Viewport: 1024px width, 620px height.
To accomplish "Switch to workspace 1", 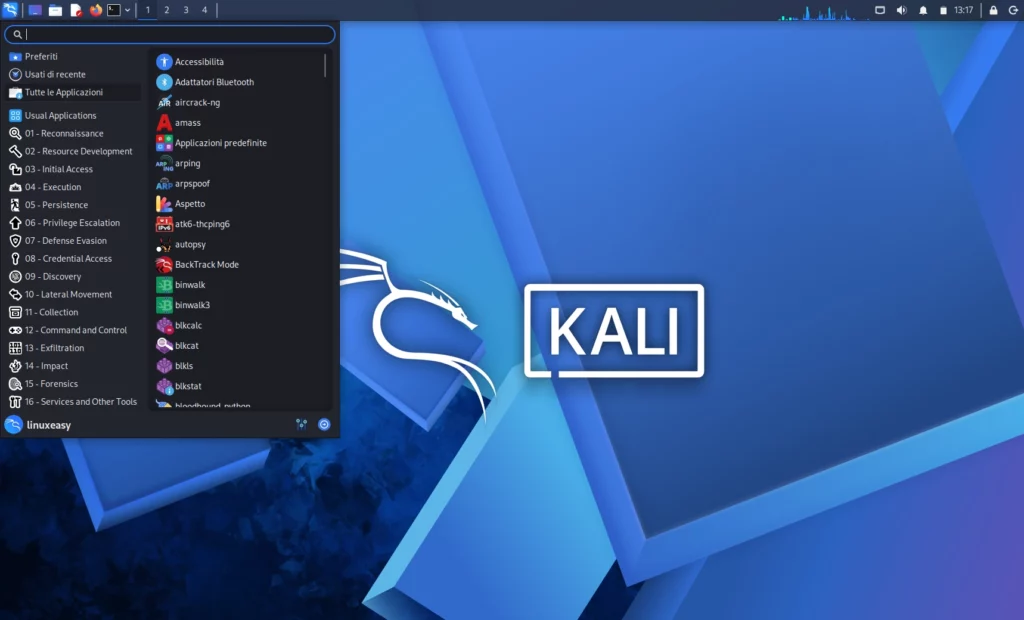I will tap(148, 10).
